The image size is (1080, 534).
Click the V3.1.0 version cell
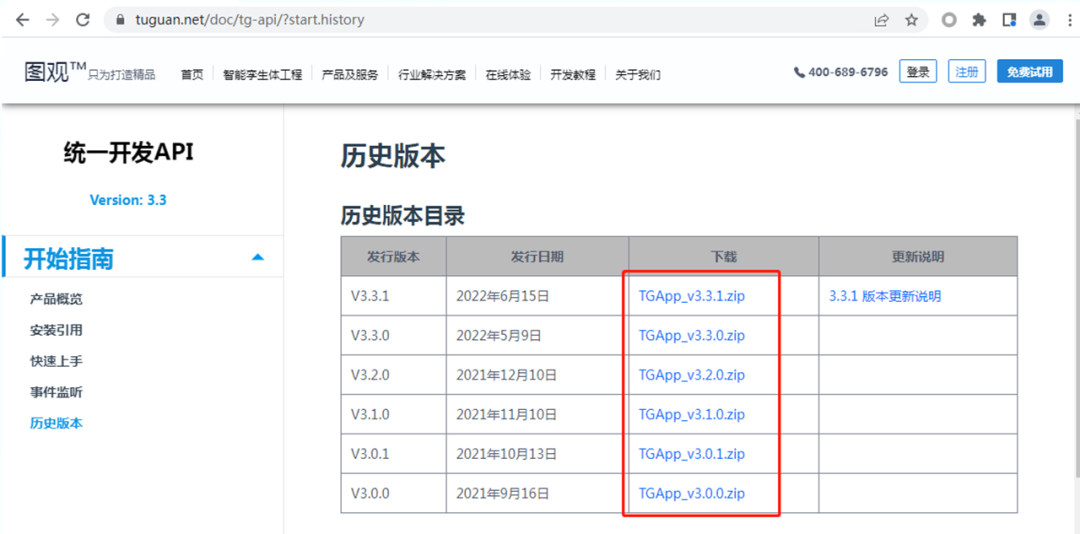(393, 414)
